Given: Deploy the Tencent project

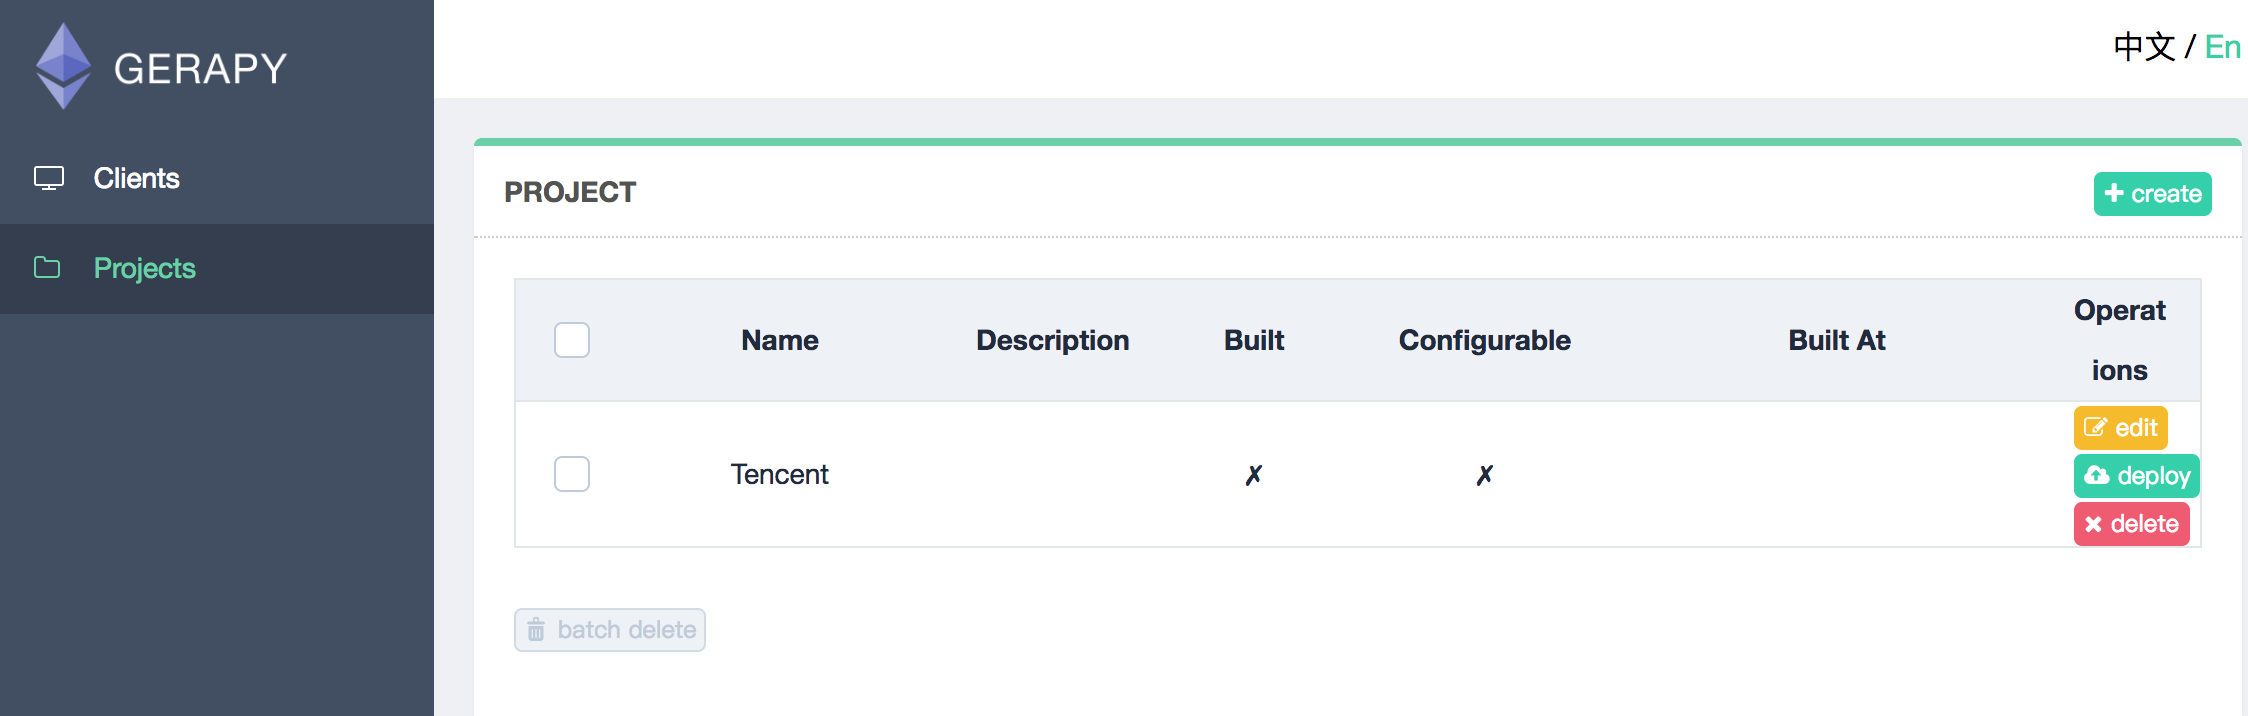Looking at the screenshot, I should 2136,476.
